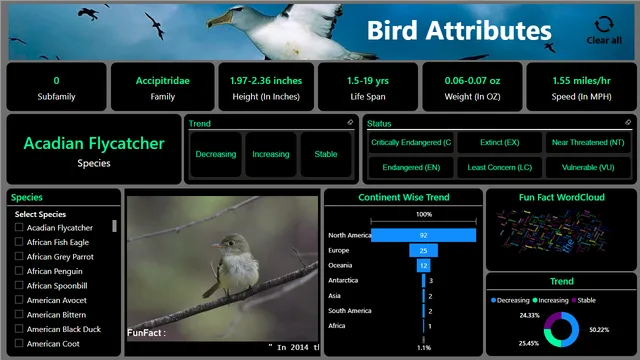This screenshot has height=360, width=640.
Task: Filter by Extinct (EX) status
Action: click(500, 142)
